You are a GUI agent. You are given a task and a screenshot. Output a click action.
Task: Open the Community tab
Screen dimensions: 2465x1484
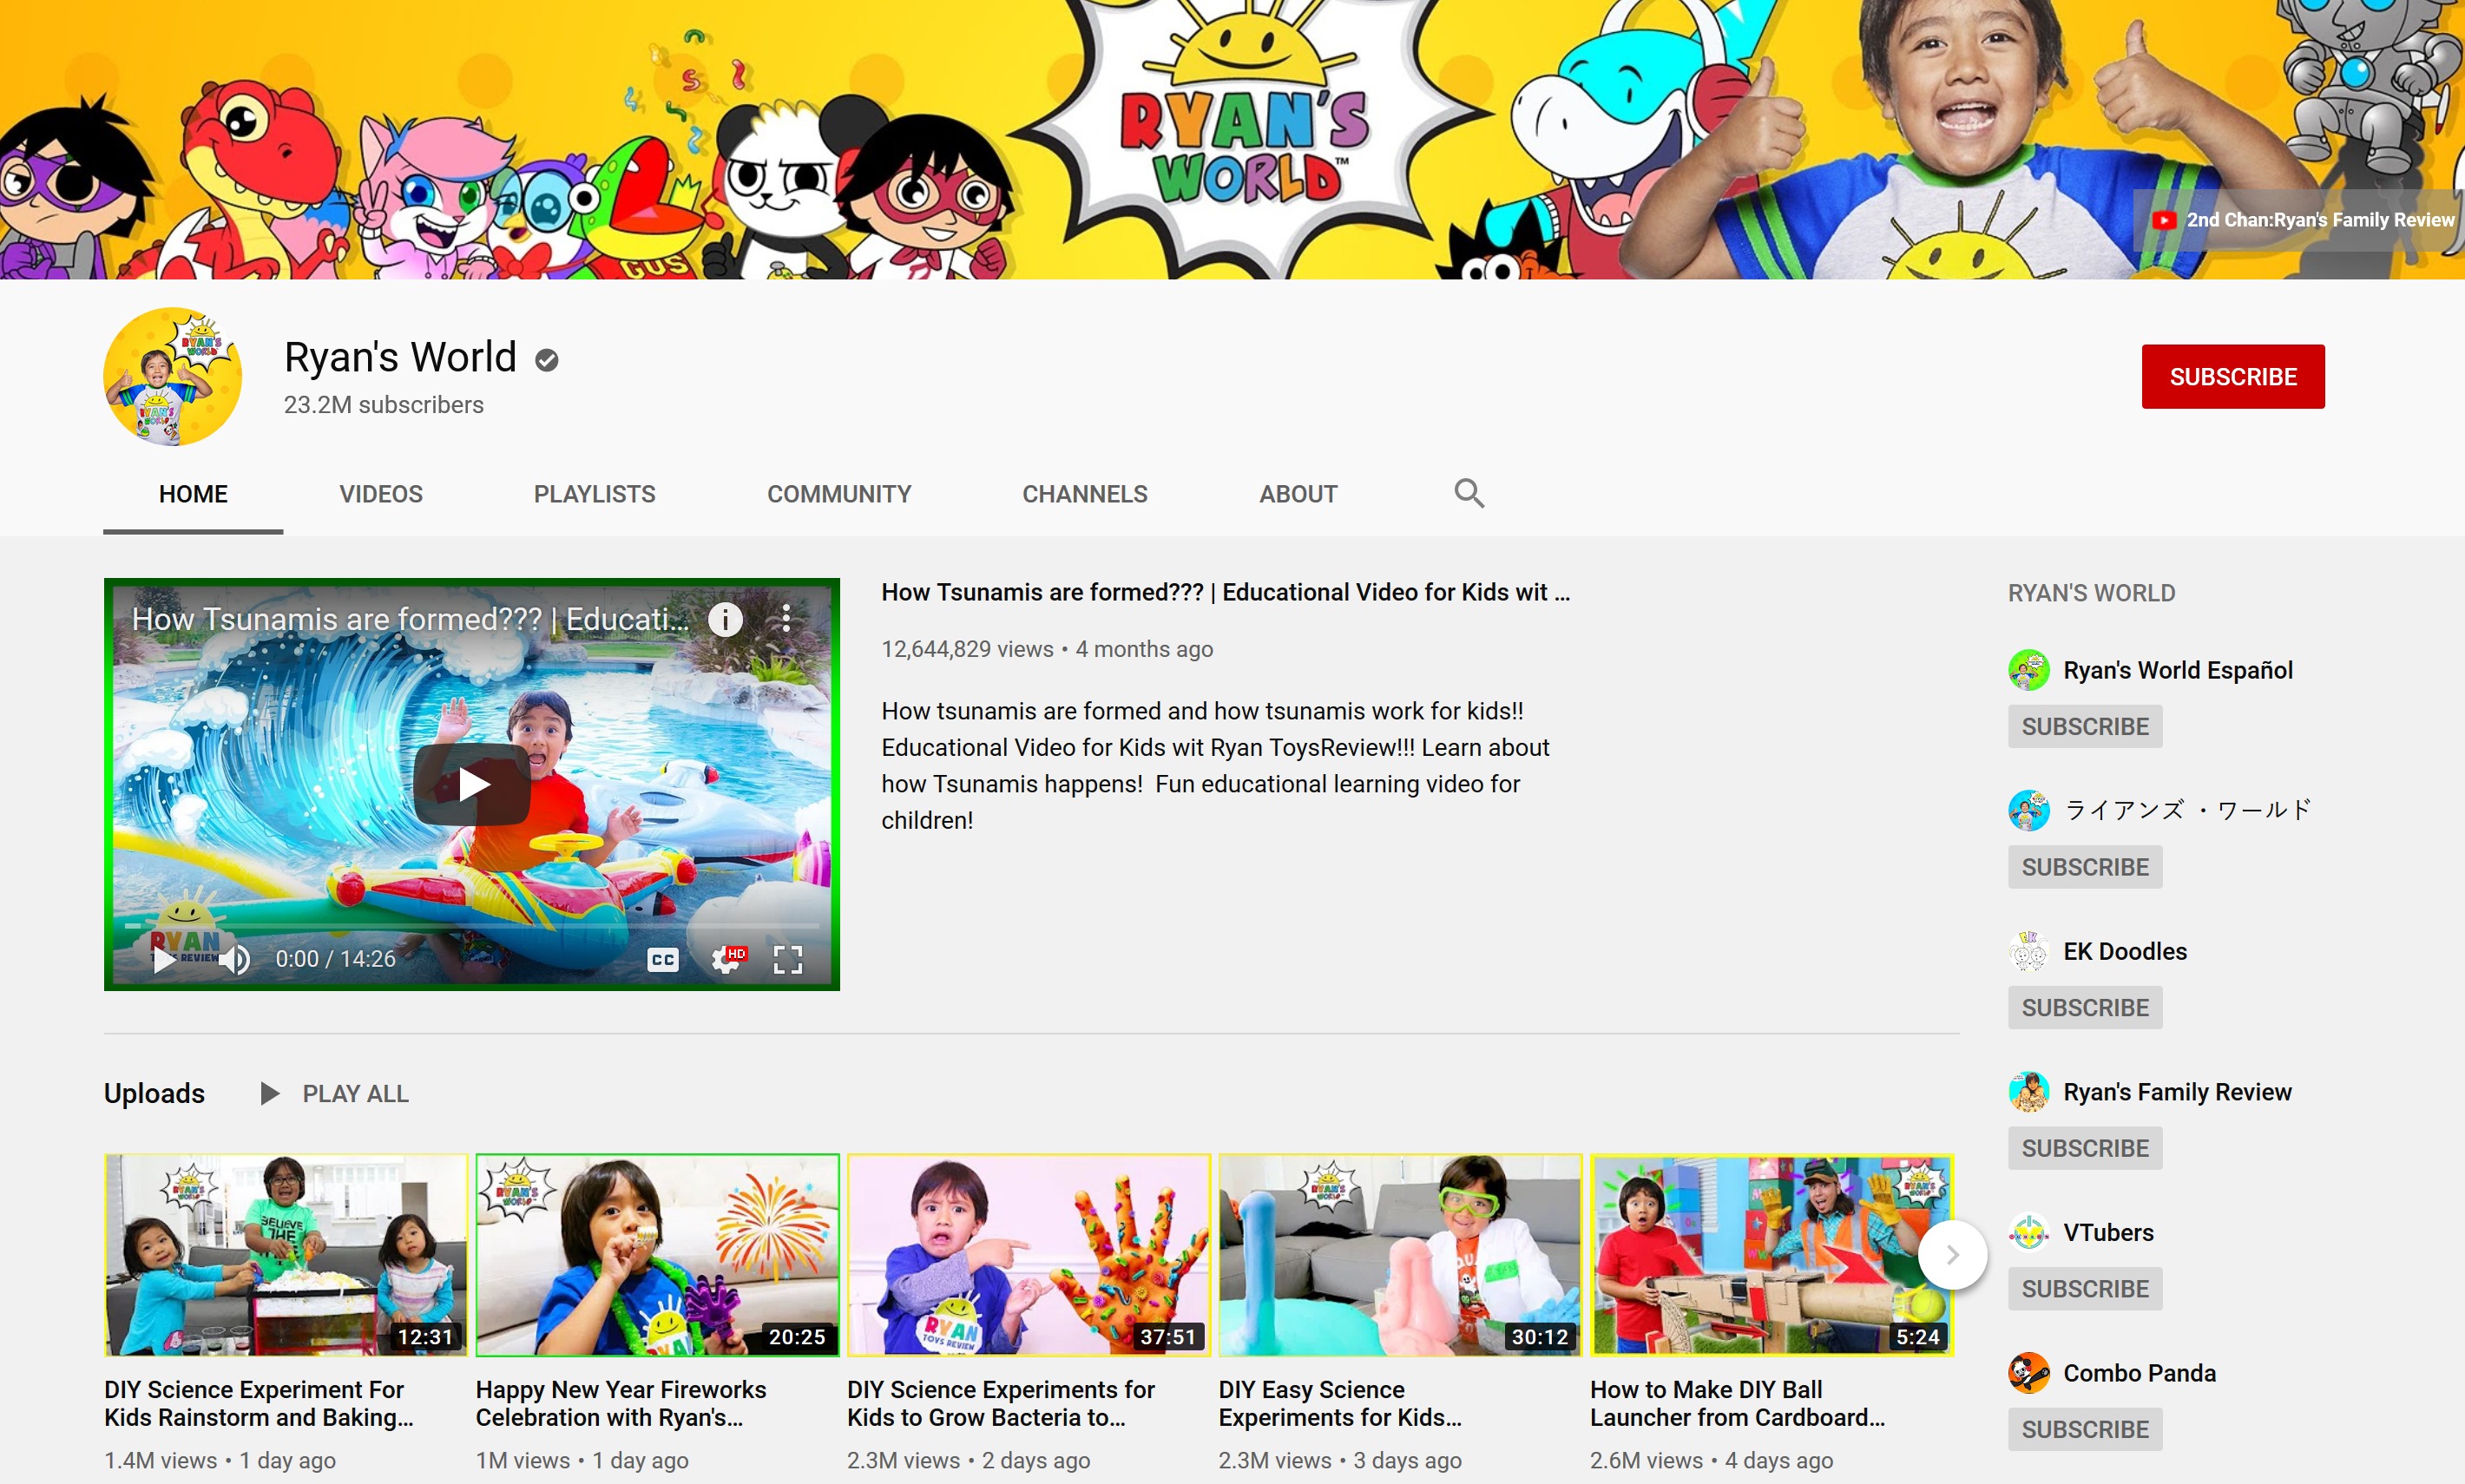[x=838, y=494]
